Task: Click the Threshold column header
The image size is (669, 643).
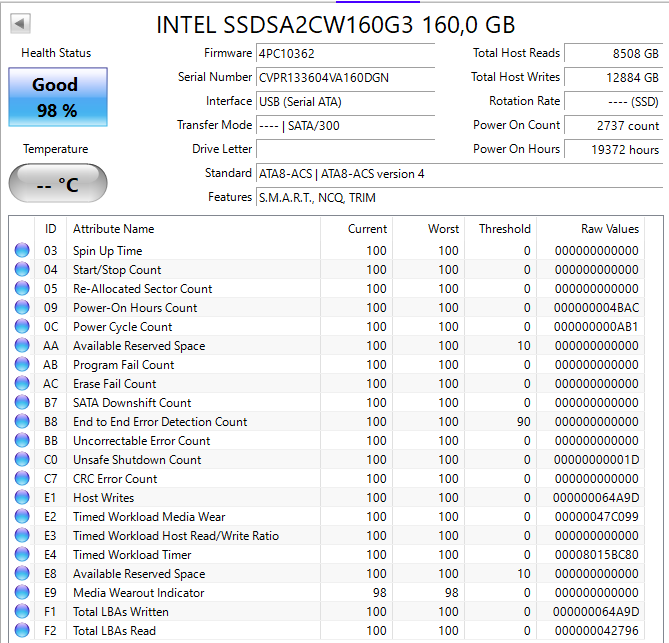Action: click(504, 229)
